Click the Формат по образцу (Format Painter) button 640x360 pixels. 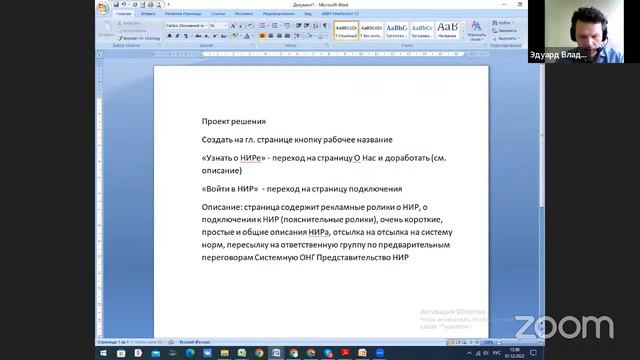[140, 38]
